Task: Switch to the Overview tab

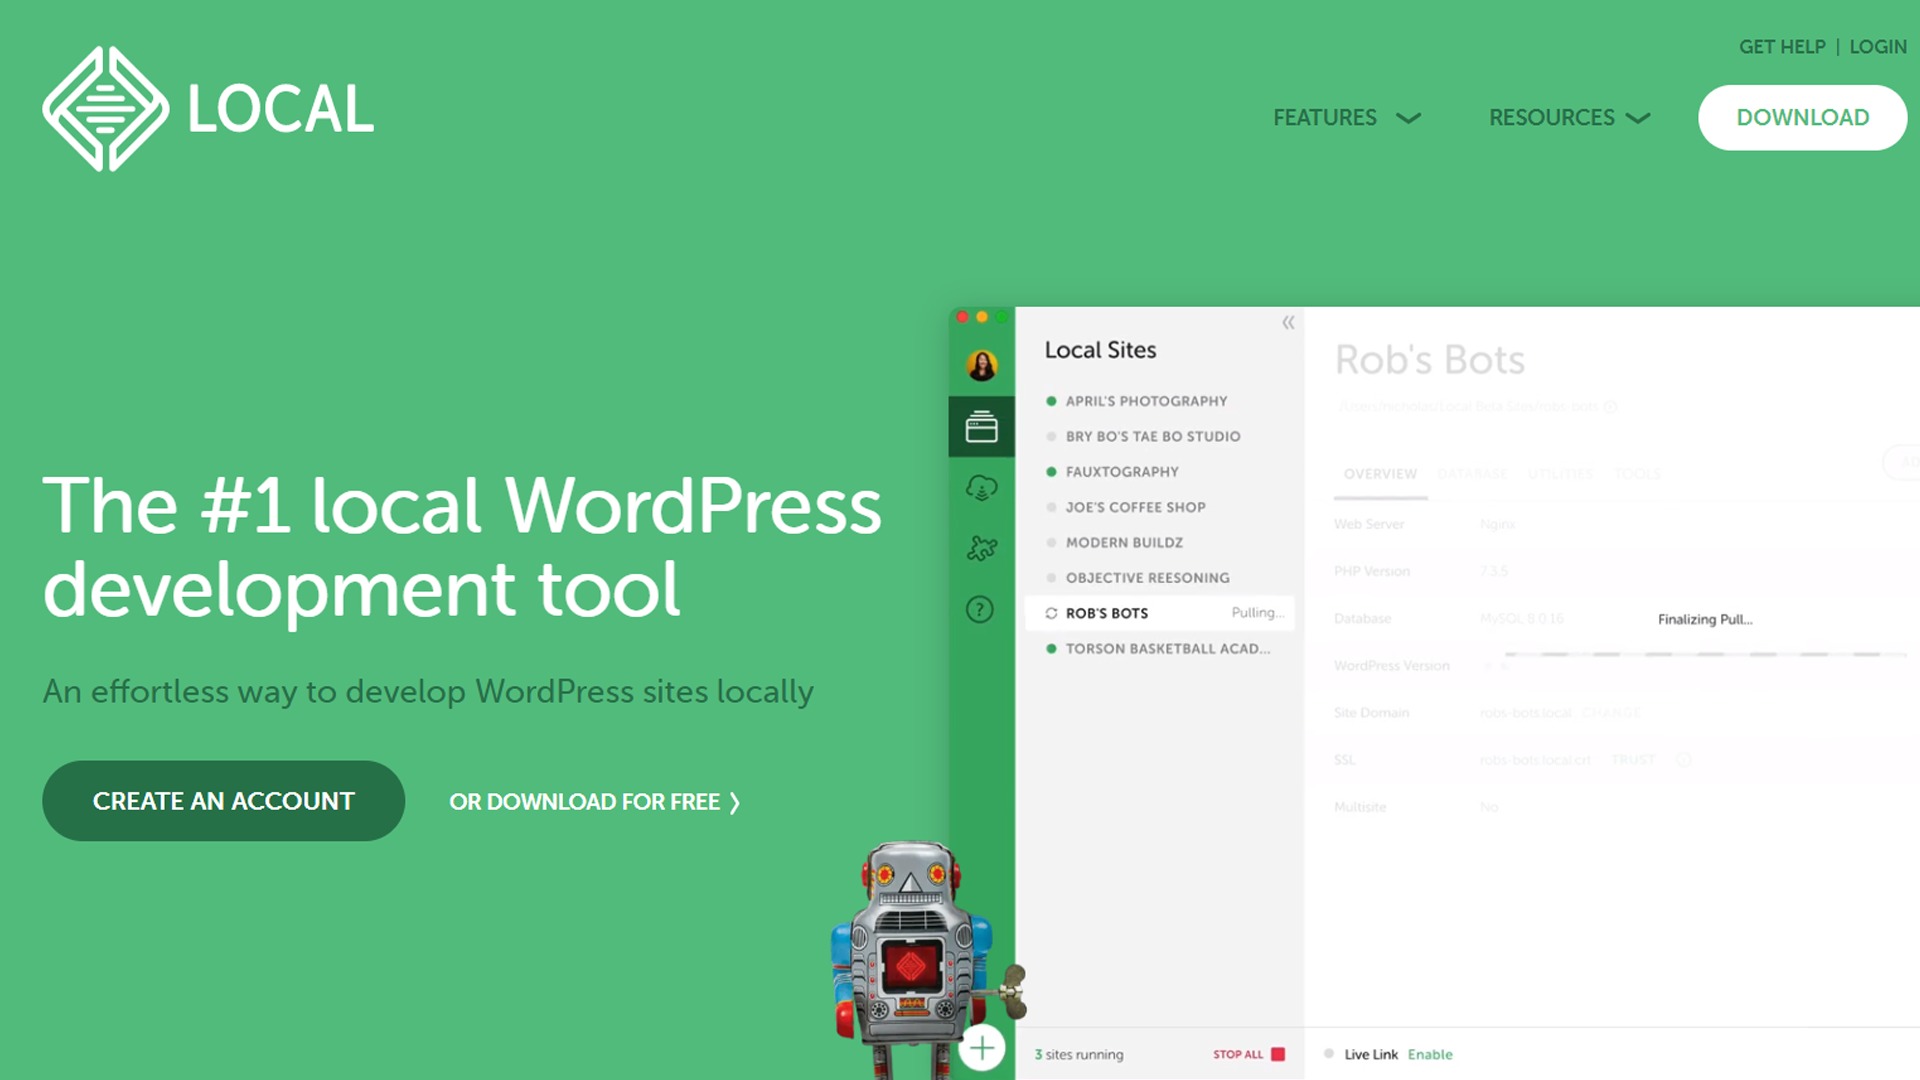Action: (1380, 474)
